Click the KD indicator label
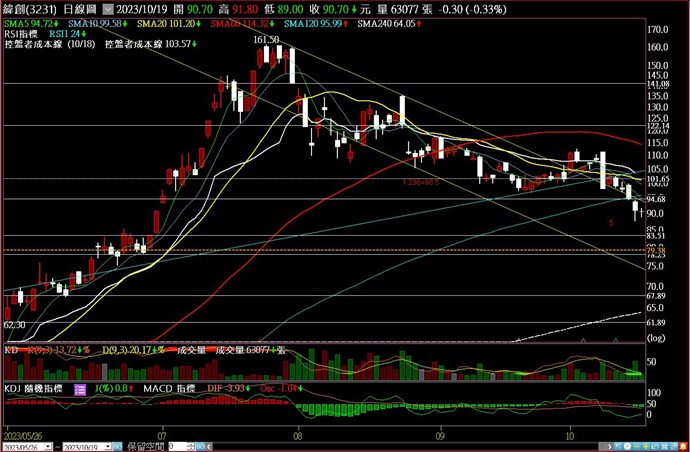690x452 pixels. (11, 351)
